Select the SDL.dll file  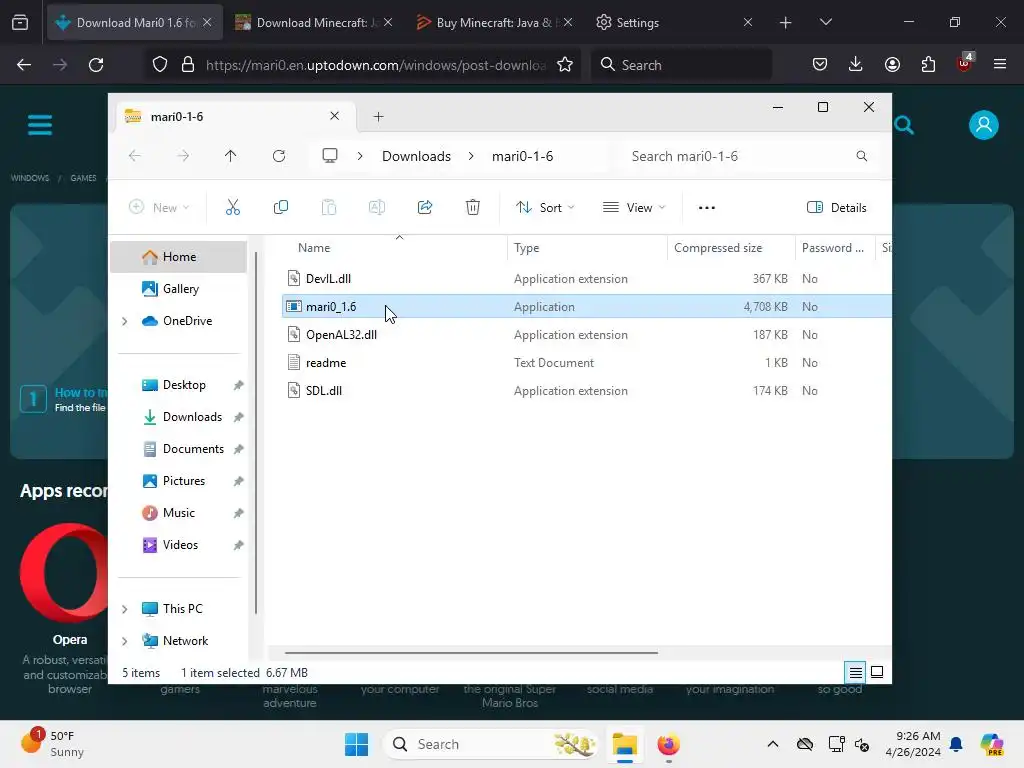(586, 391)
